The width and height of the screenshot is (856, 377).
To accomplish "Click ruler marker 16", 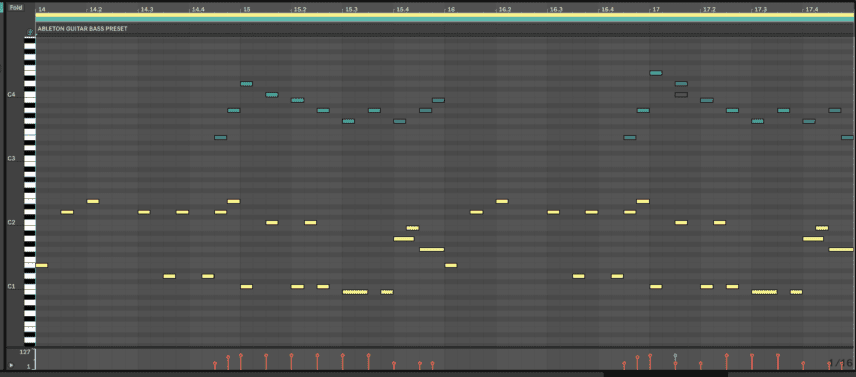I will (451, 9).
